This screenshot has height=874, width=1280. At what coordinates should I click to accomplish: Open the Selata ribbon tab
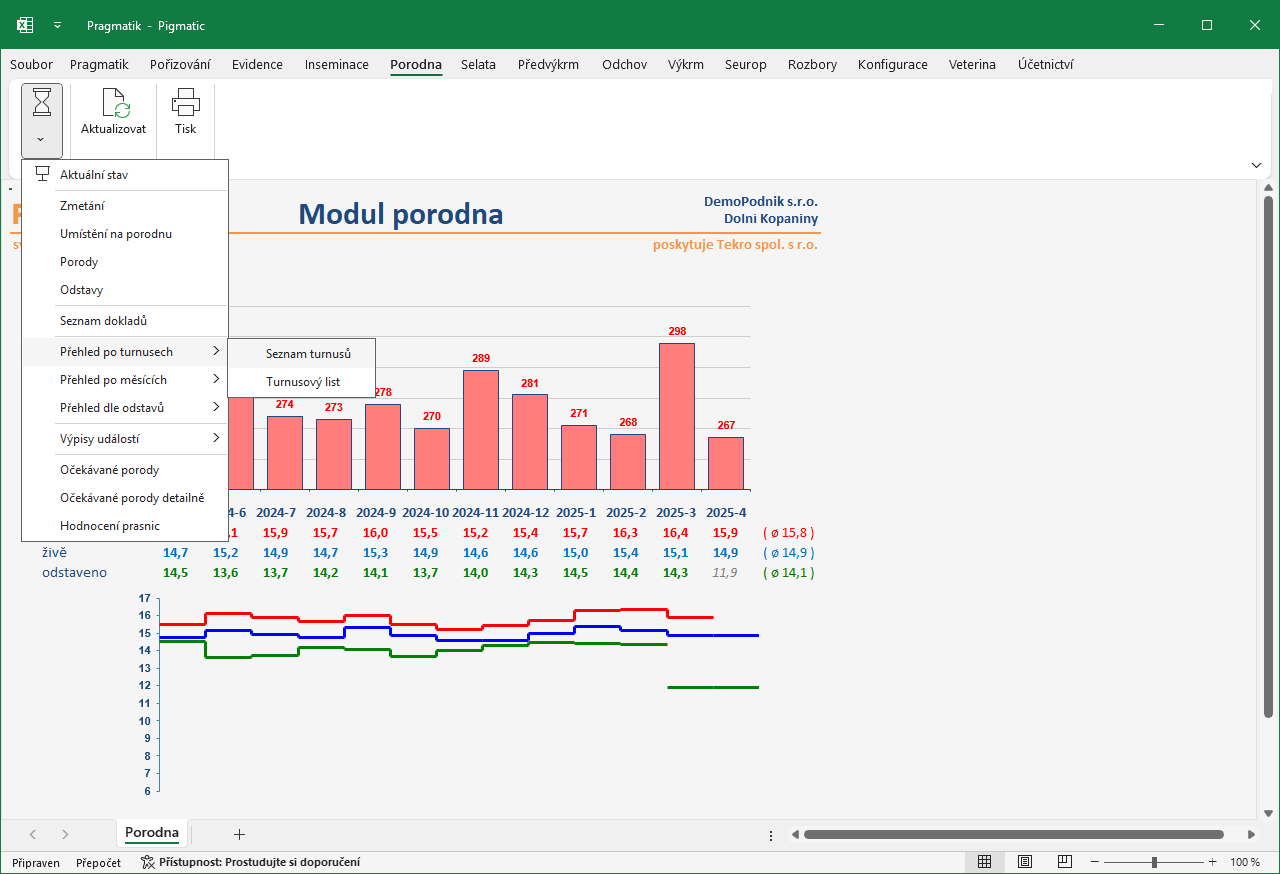478,64
